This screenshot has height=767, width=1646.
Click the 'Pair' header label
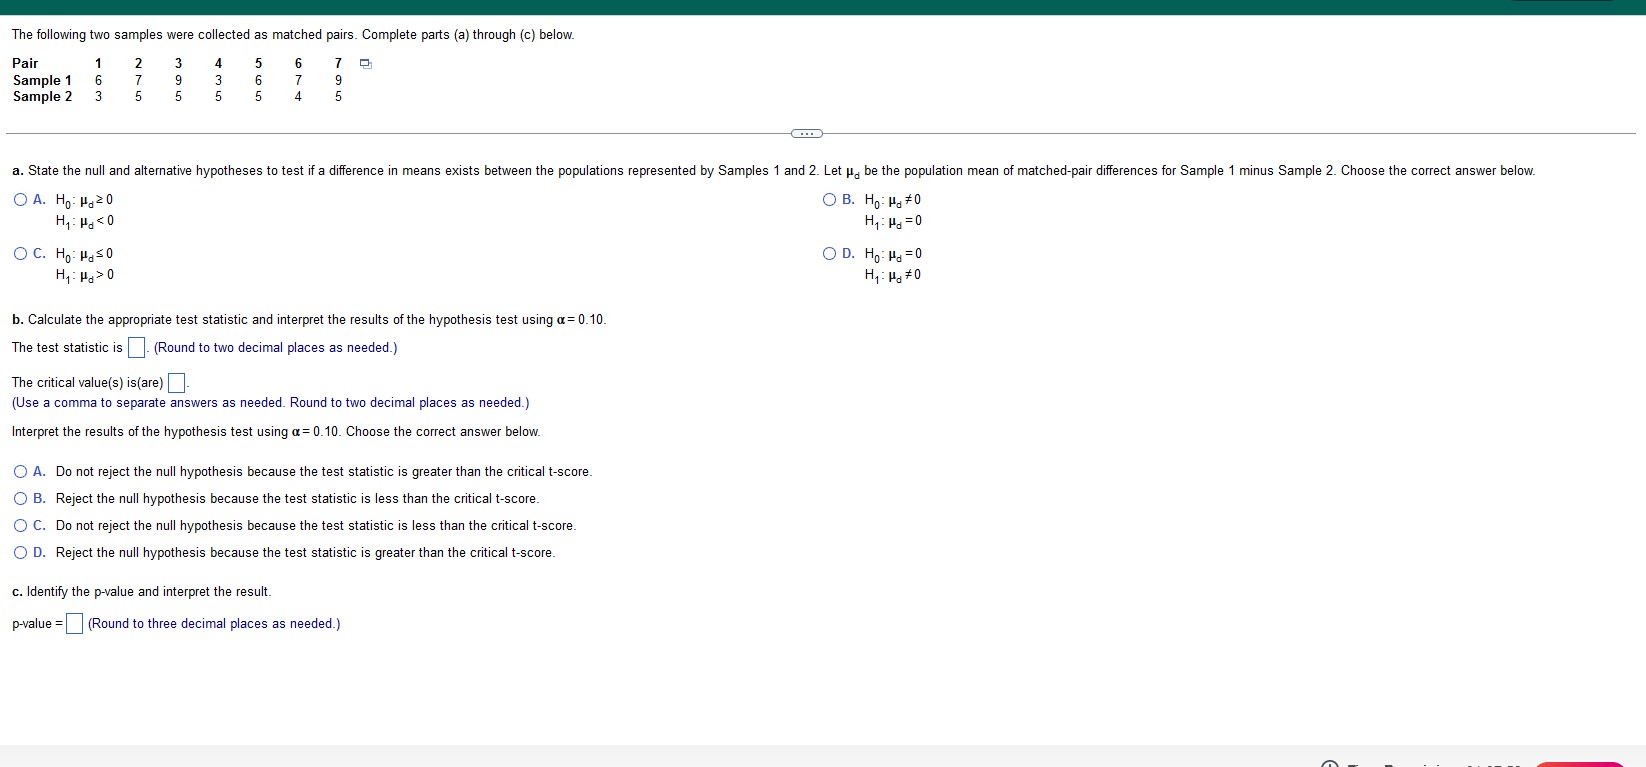coord(25,63)
